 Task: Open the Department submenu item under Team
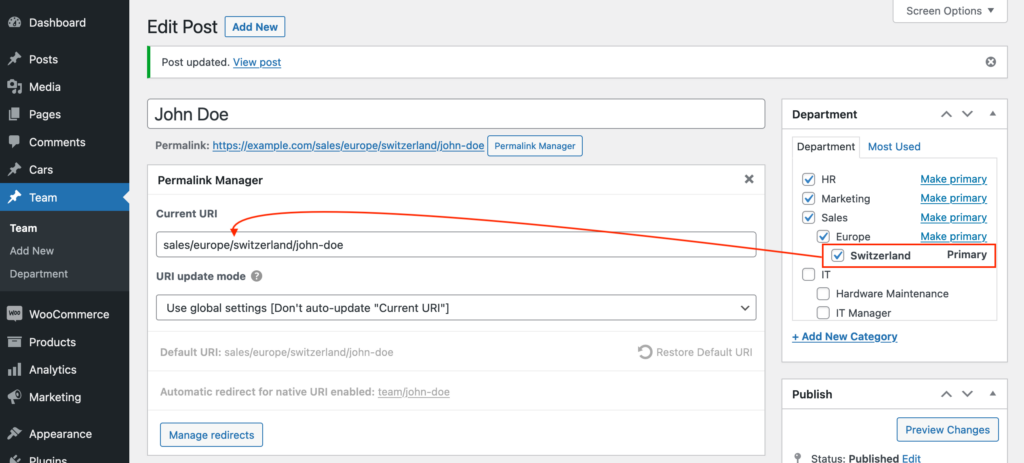[x=39, y=274]
